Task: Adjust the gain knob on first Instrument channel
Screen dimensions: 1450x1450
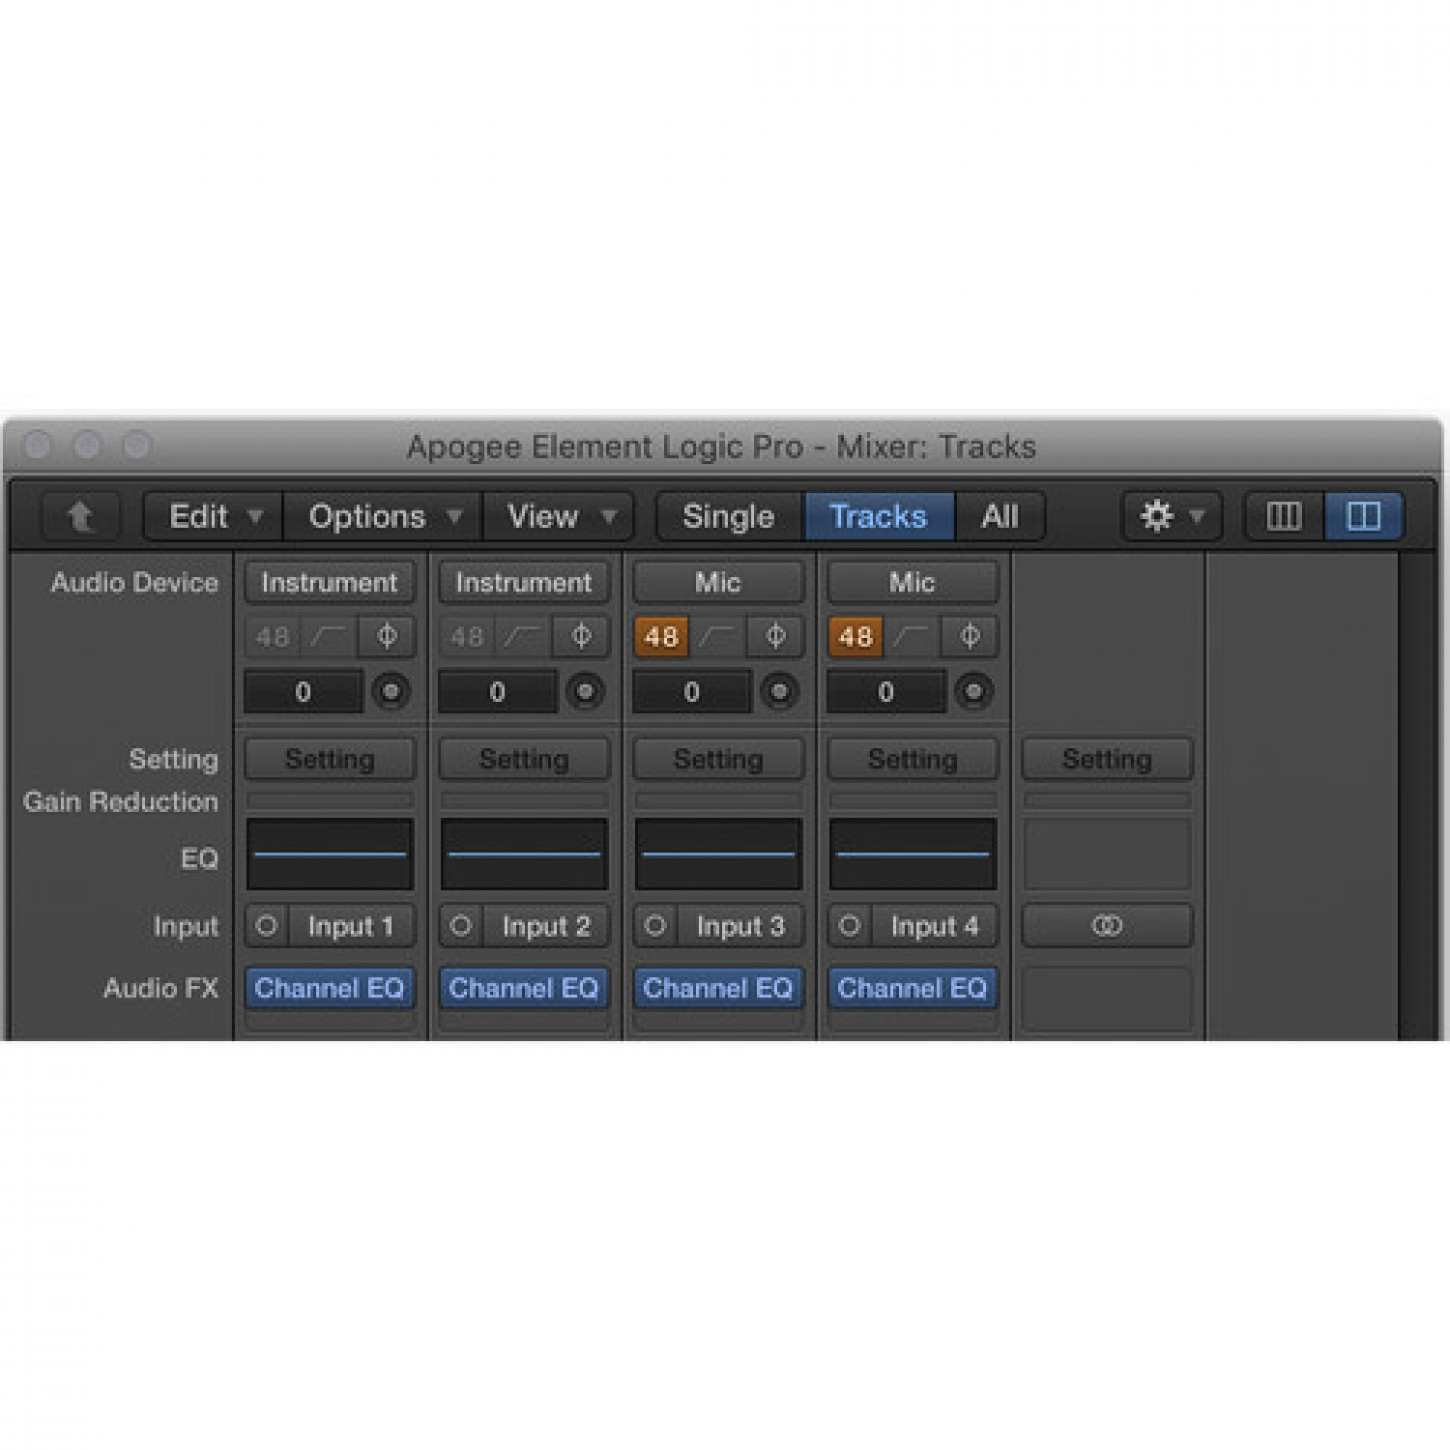Action: (x=390, y=692)
